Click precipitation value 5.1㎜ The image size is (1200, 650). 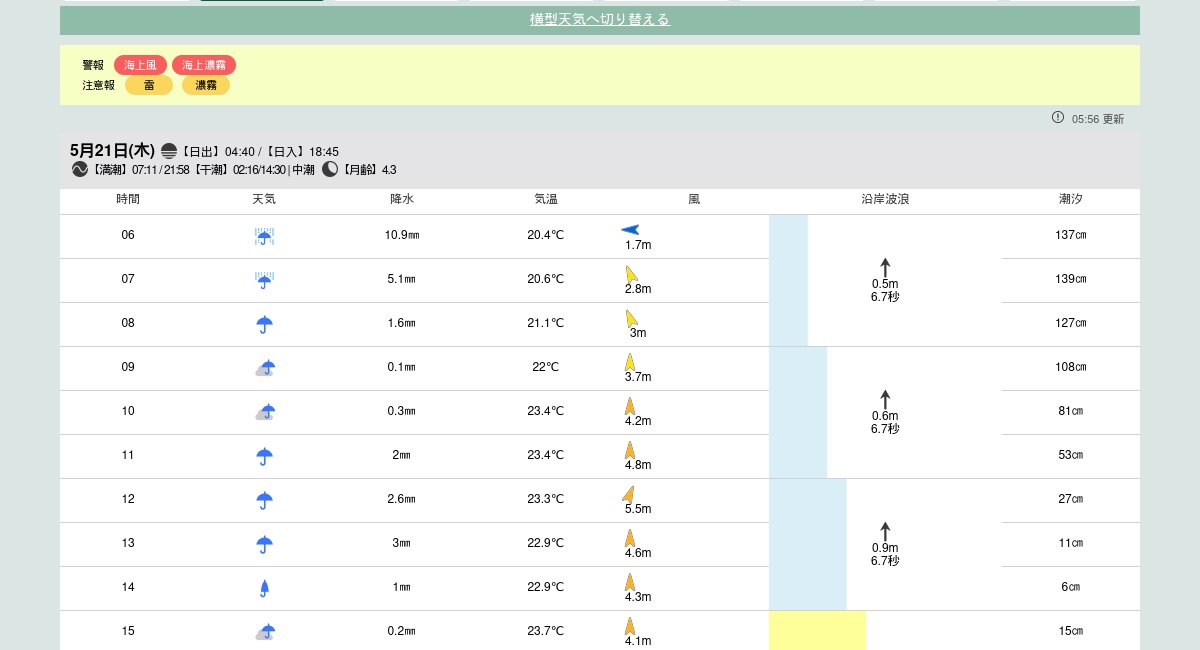402,279
